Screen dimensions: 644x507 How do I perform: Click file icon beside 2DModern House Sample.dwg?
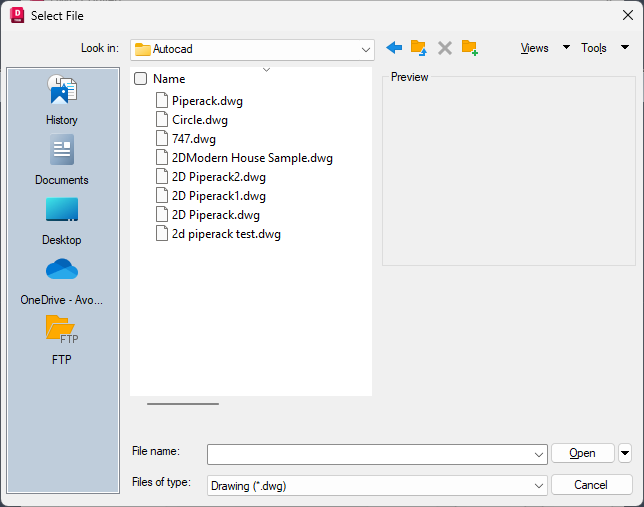click(x=162, y=157)
